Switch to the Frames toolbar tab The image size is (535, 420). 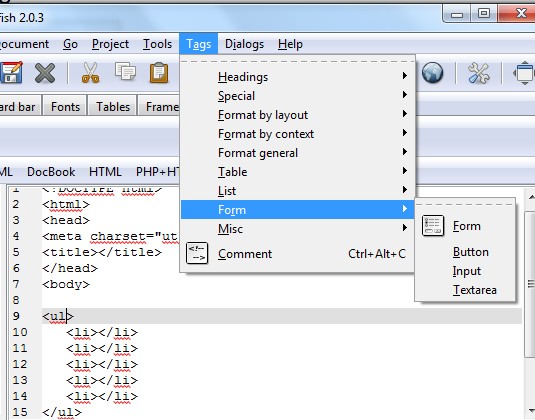[159, 106]
